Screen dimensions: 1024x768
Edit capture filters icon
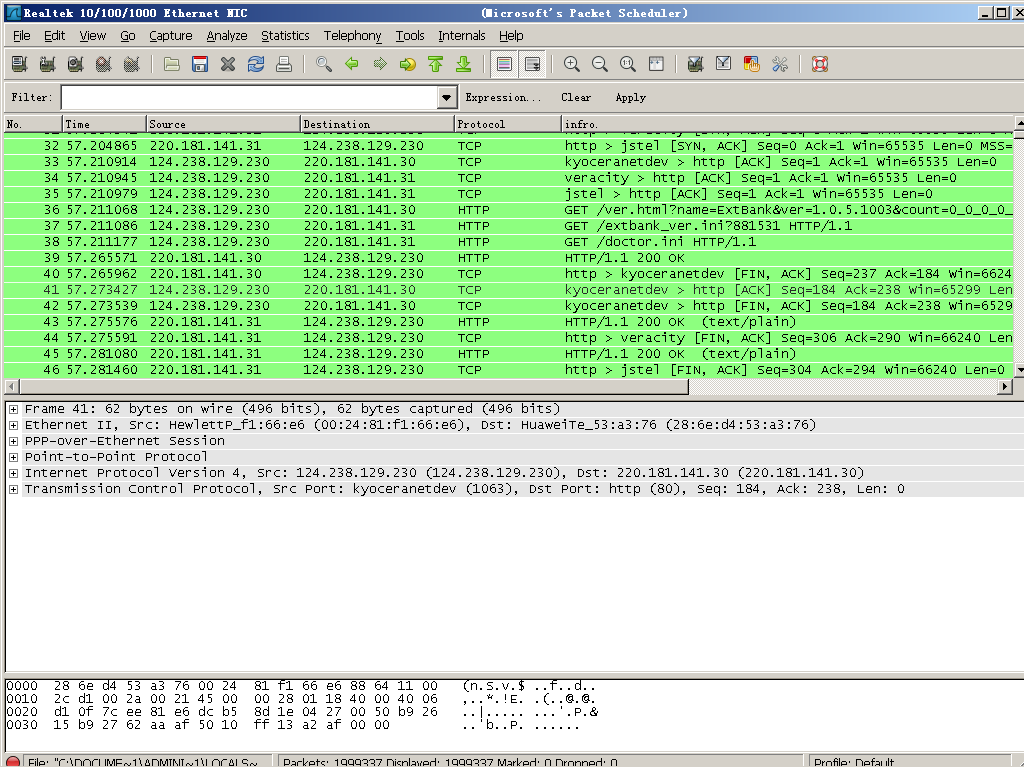click(x=696, y=64)
